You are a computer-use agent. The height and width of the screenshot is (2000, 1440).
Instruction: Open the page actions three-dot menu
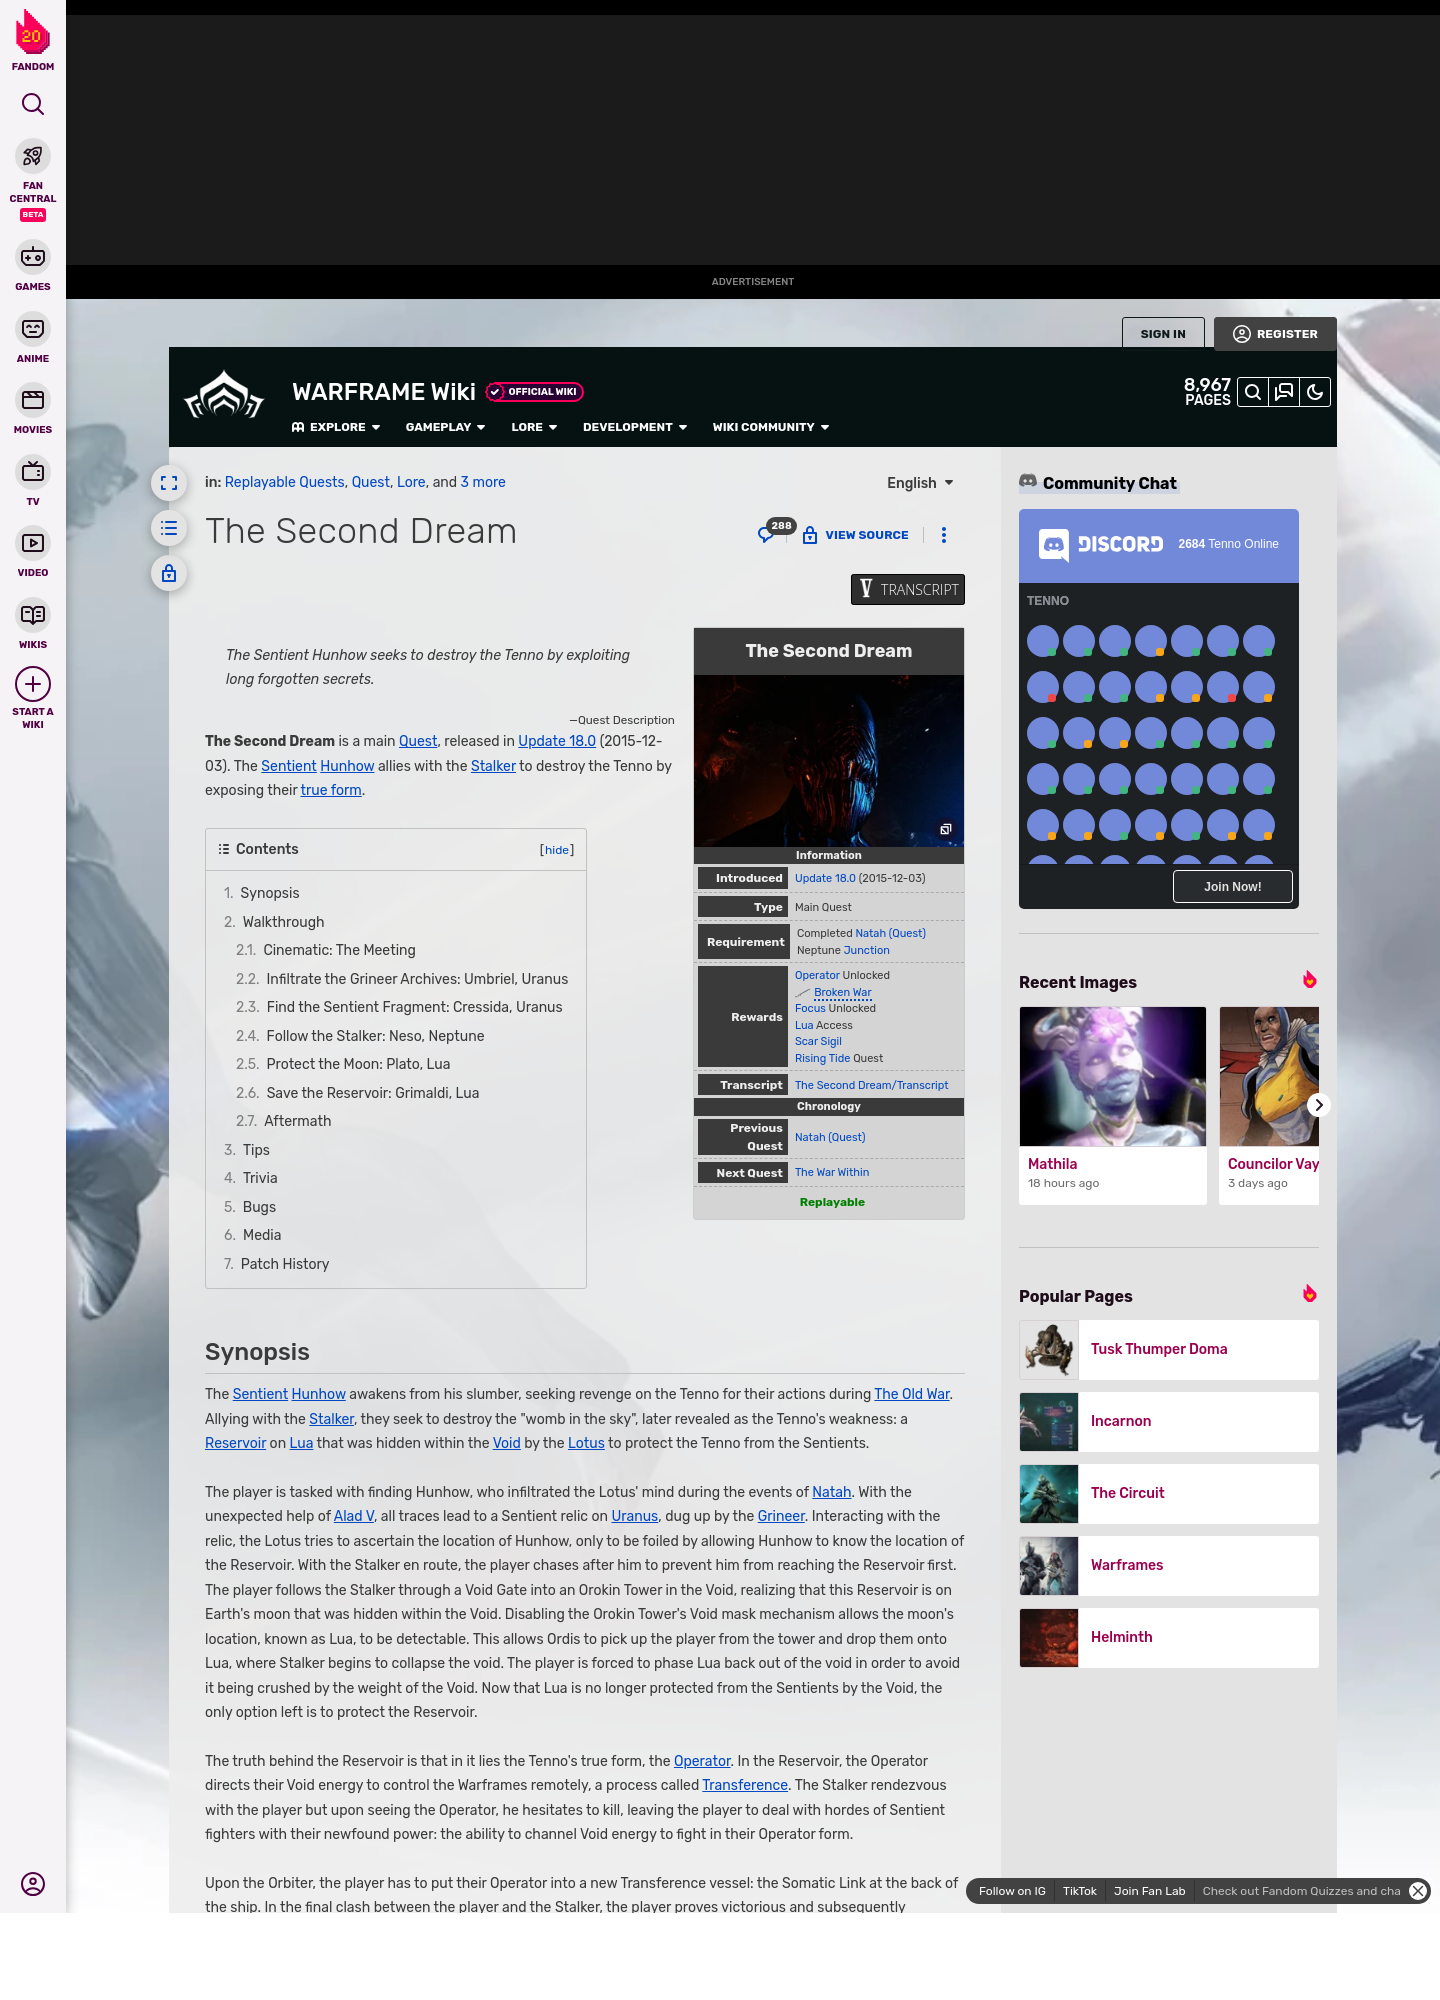(943, 535)
